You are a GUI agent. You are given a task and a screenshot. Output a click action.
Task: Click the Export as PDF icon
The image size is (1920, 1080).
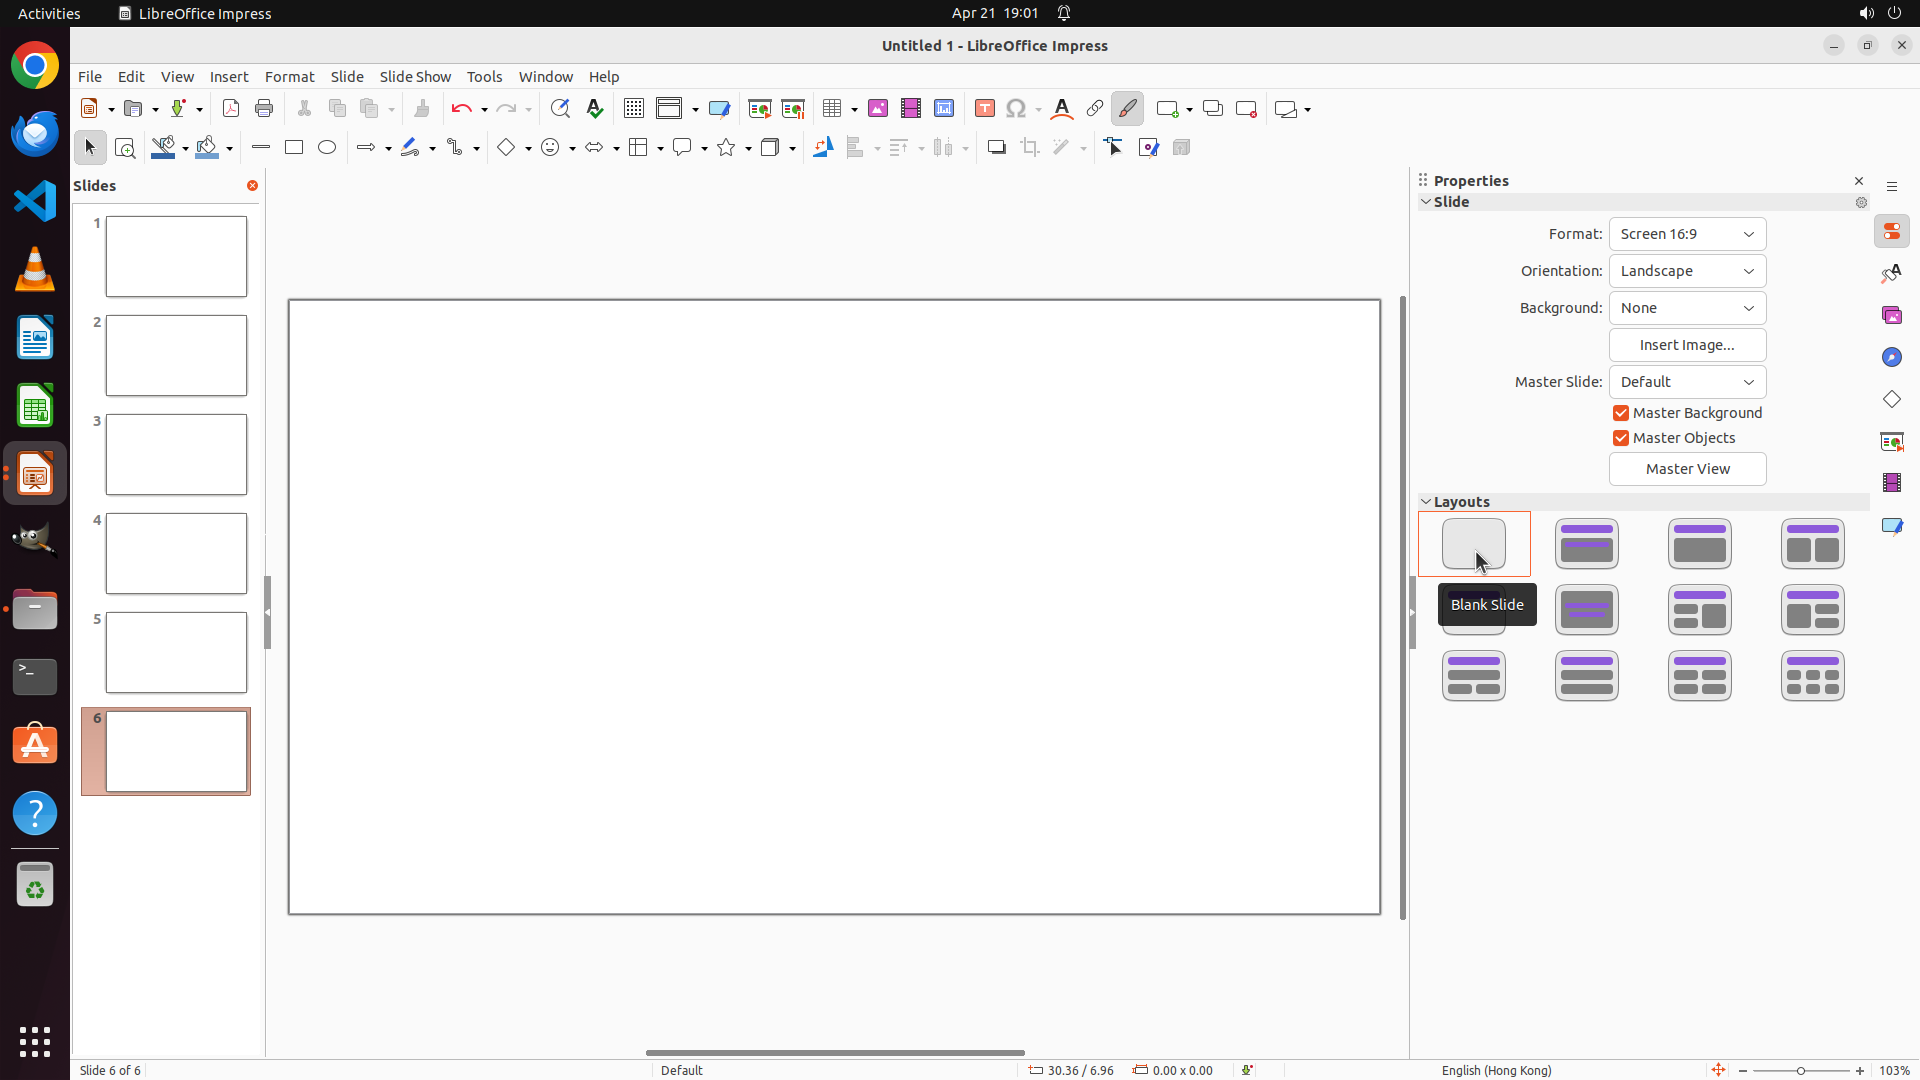click(231, 109)
